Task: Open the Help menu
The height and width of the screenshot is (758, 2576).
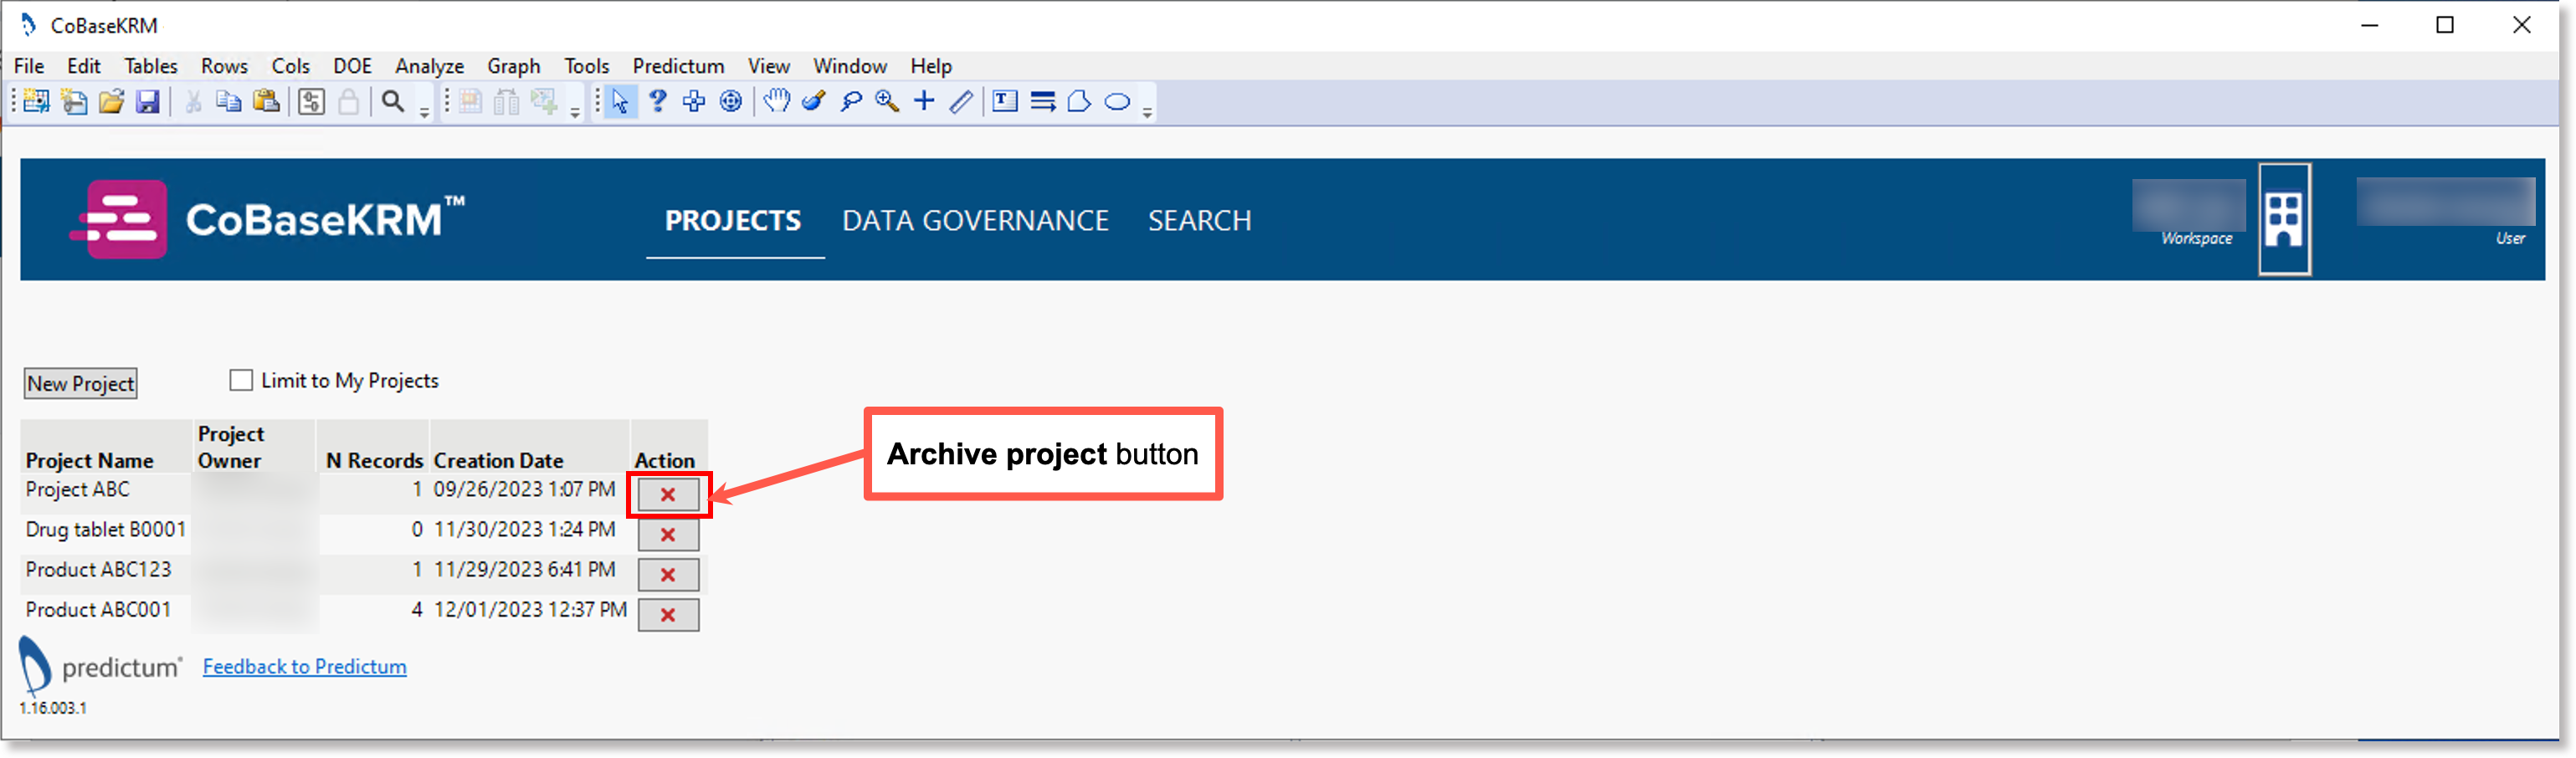Action: coord(931,66)
